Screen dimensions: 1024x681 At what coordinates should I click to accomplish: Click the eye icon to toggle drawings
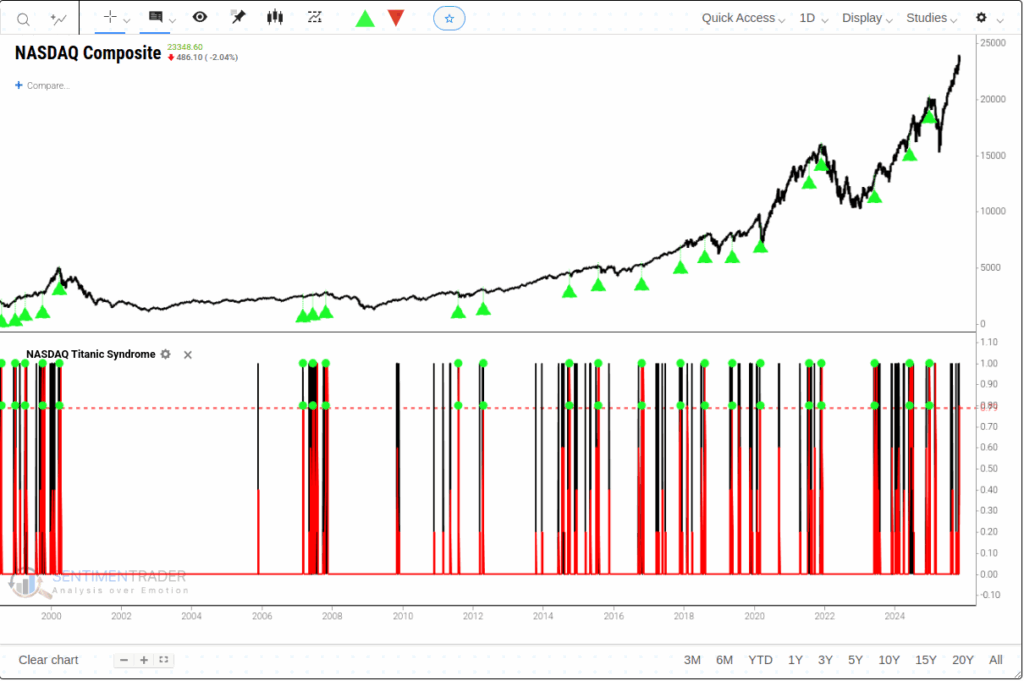199,17
